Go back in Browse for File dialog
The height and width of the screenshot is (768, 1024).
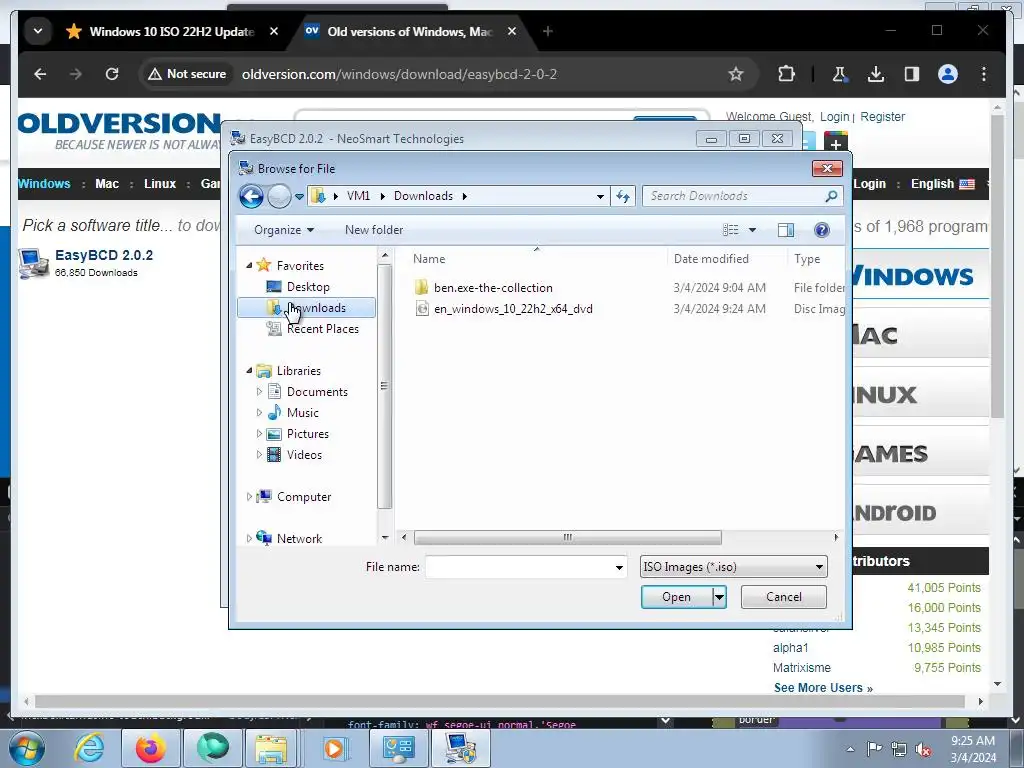click(251, 196)
